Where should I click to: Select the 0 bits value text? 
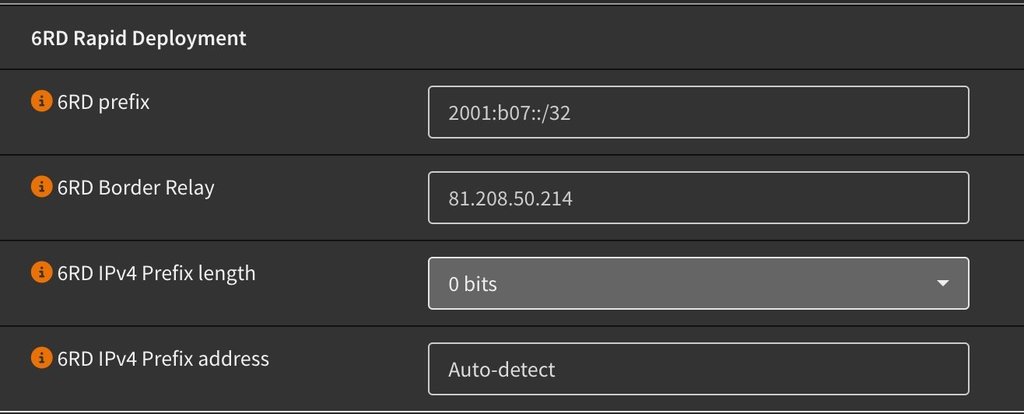(472, 284)
